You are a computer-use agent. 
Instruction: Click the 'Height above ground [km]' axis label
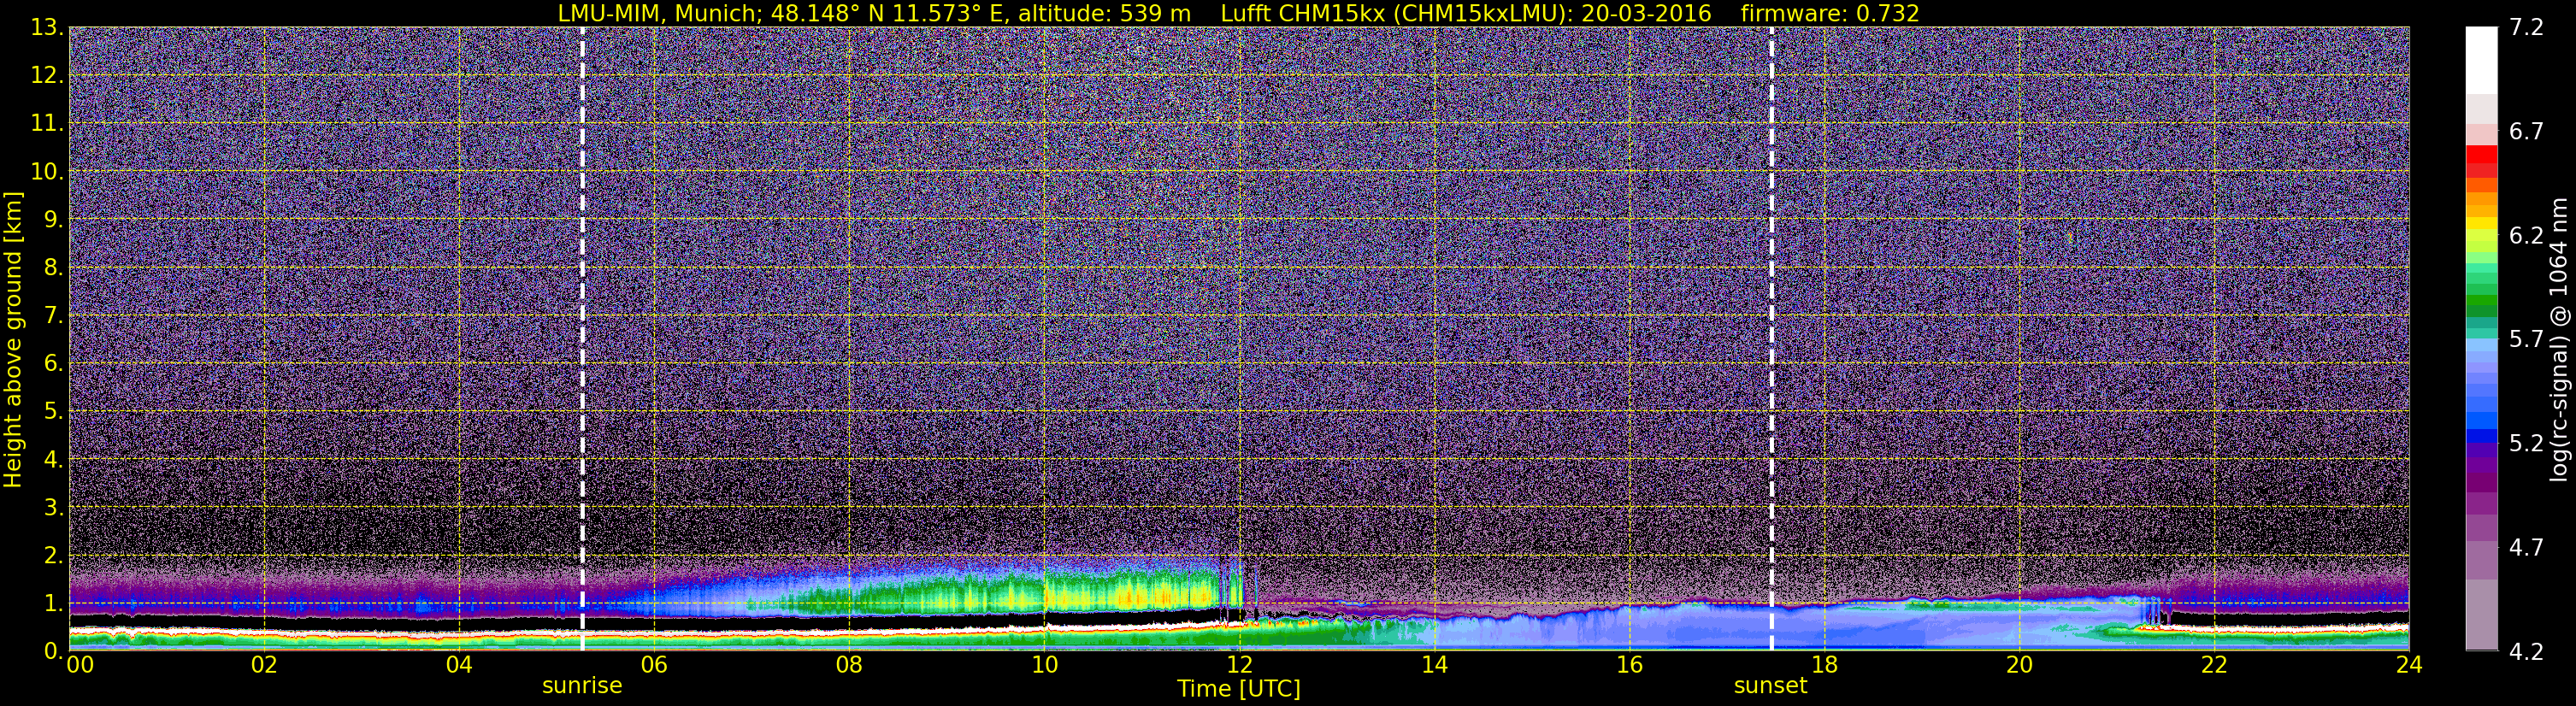point(13,339)
